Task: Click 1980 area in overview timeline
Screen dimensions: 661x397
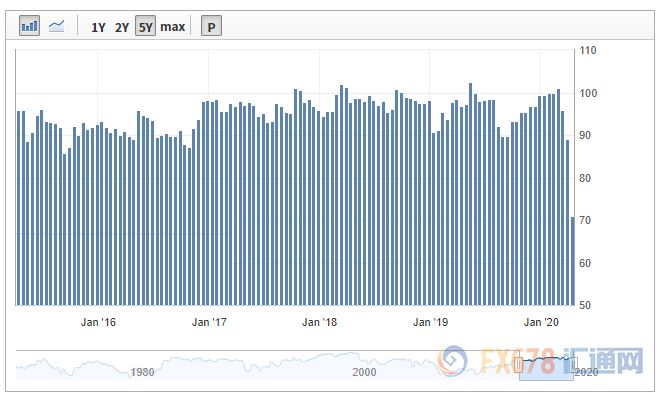Action: click(142, 372)
